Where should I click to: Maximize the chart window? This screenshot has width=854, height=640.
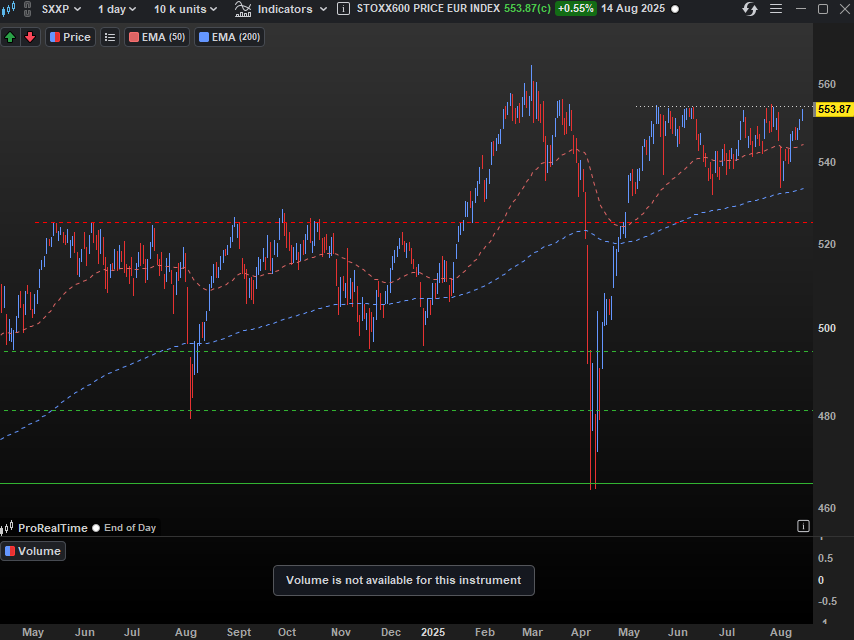tap(823, 9)
